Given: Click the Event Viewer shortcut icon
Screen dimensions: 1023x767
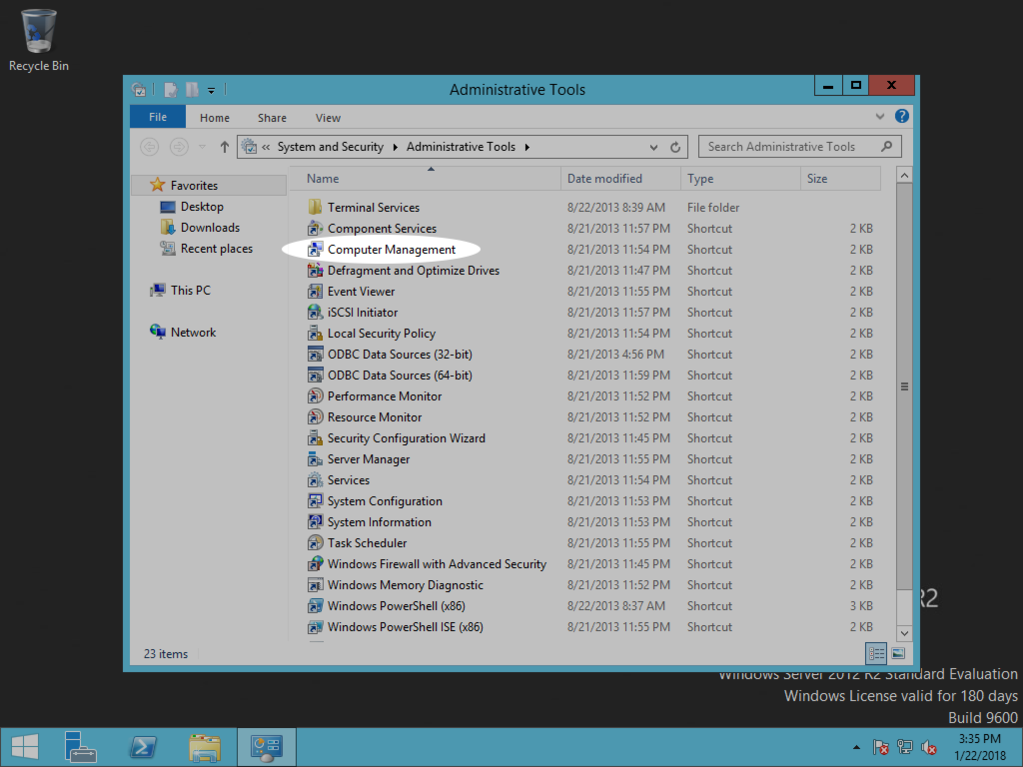Looking at the screenshot, I should [x=315, y=292].
